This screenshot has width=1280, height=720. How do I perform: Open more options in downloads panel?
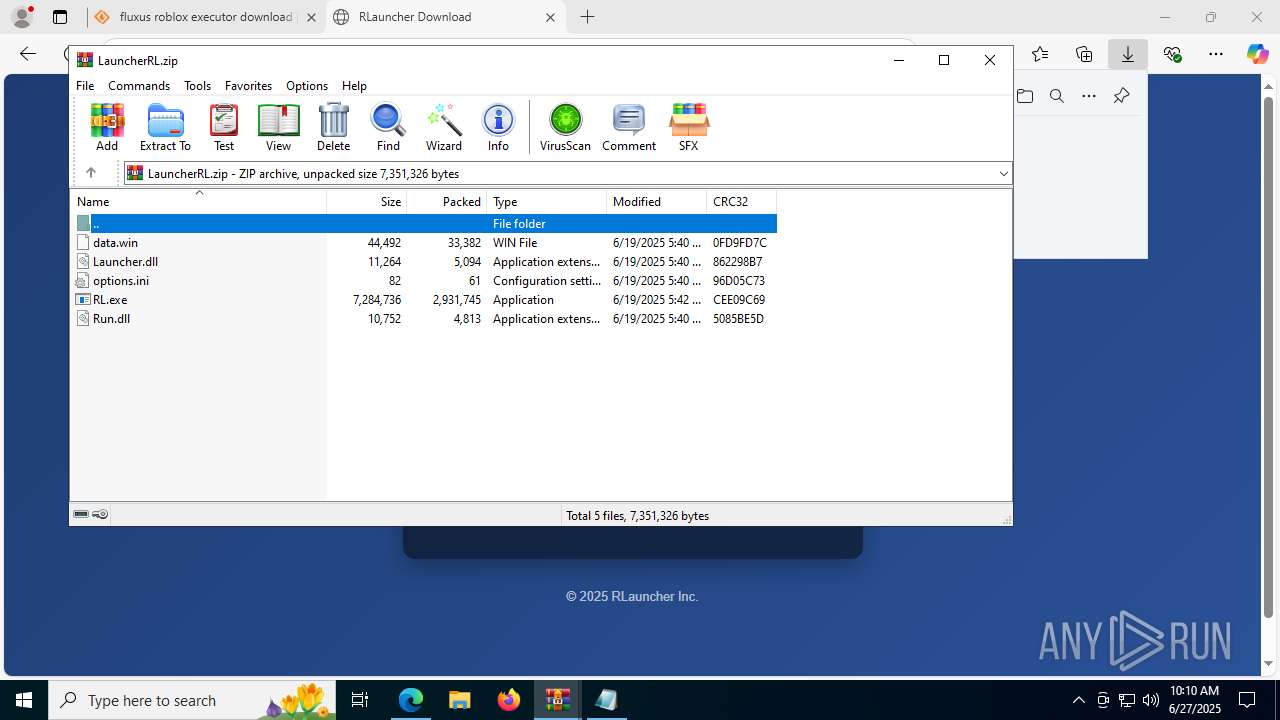[1089, 96]
